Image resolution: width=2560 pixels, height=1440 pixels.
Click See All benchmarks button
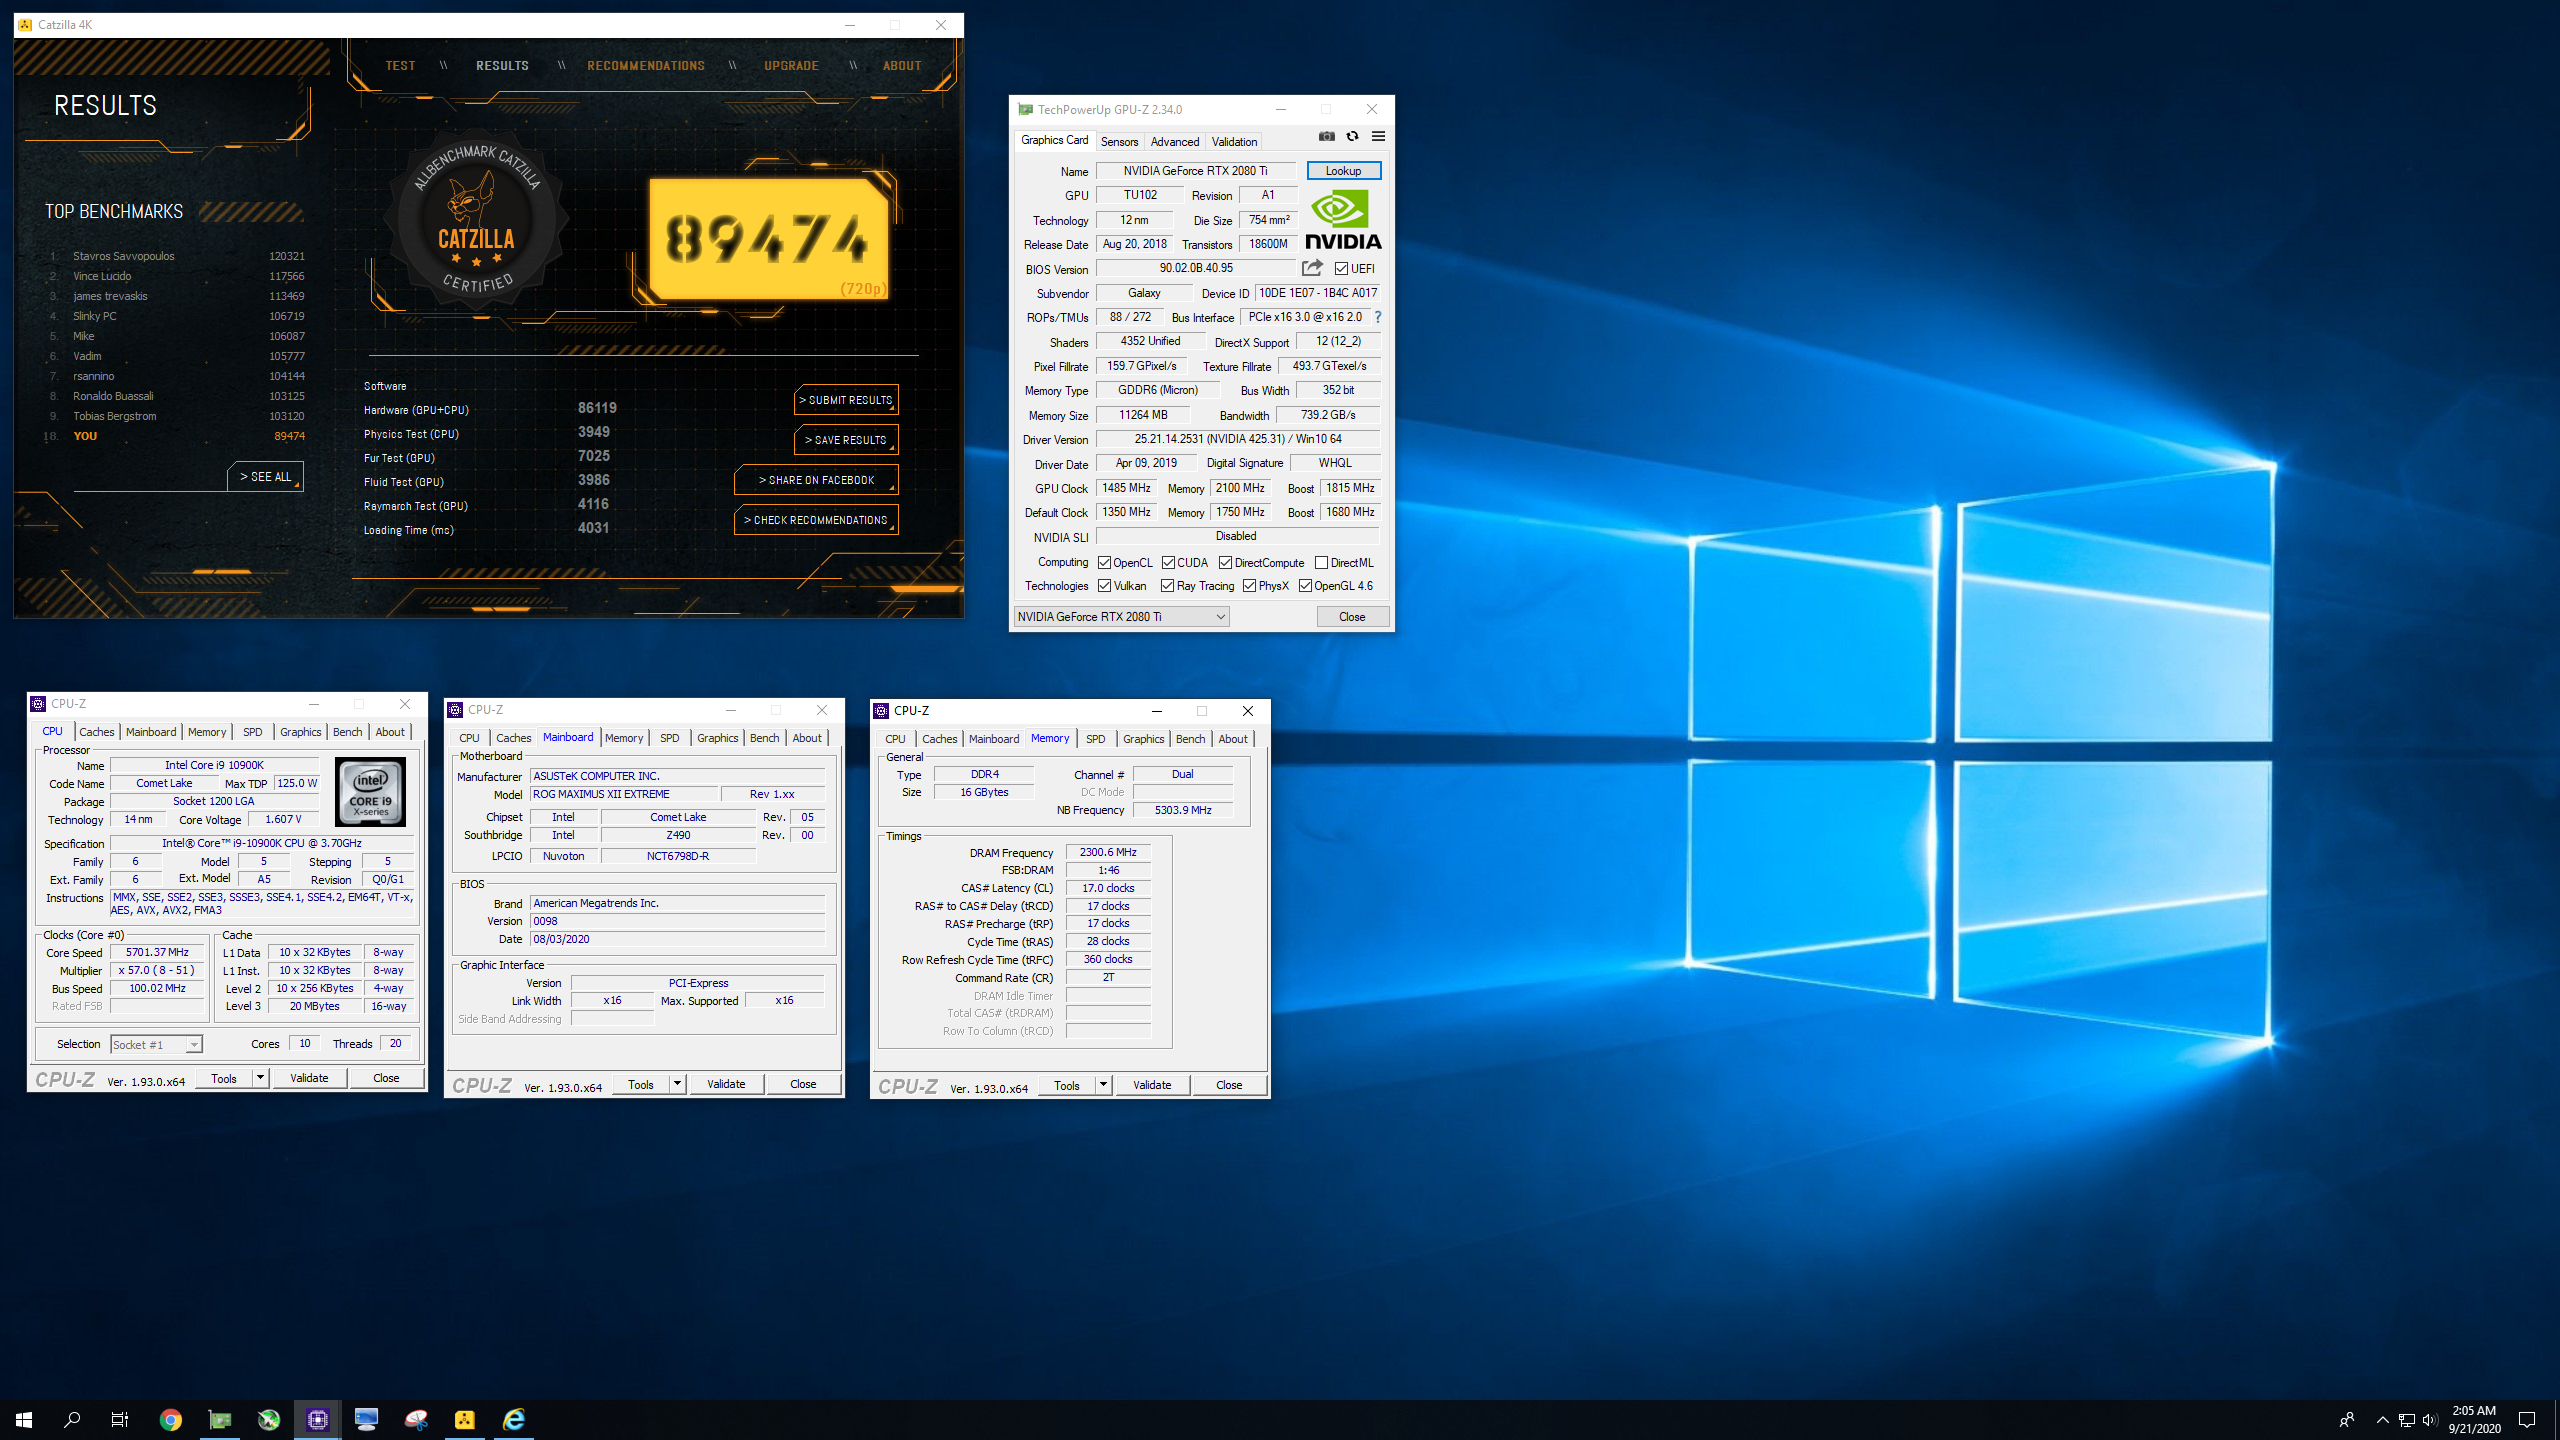tap(265, 477)
